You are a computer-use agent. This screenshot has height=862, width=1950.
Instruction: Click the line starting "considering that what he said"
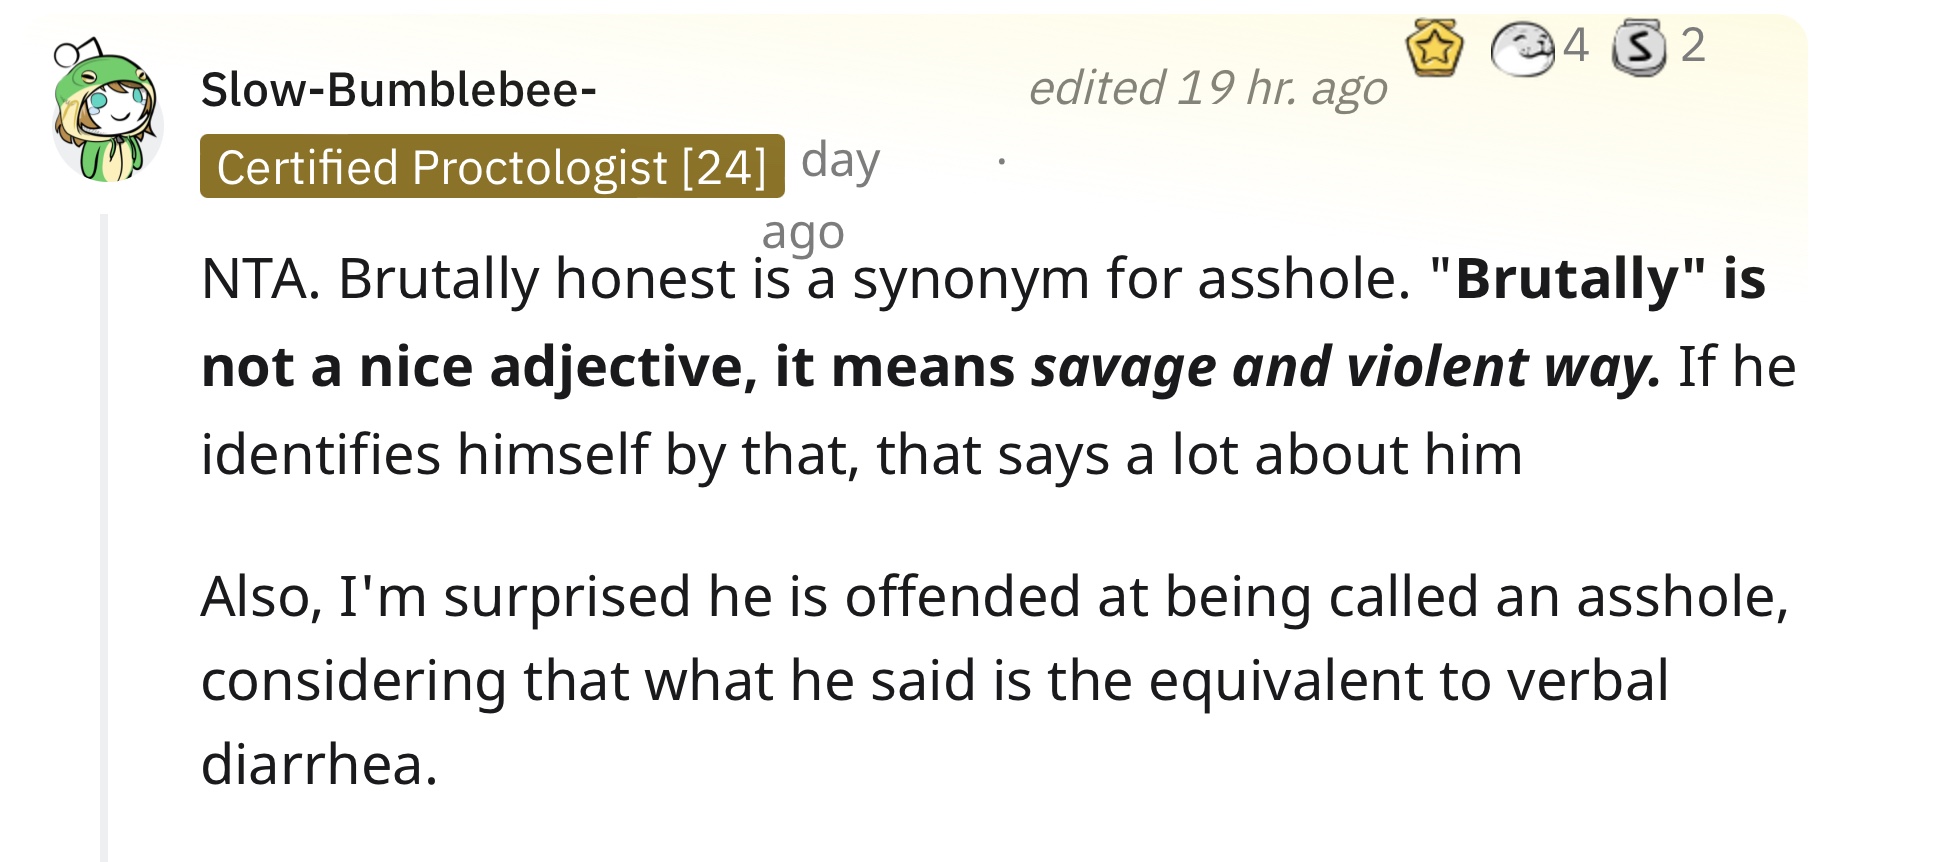click(x=935, y=681)
